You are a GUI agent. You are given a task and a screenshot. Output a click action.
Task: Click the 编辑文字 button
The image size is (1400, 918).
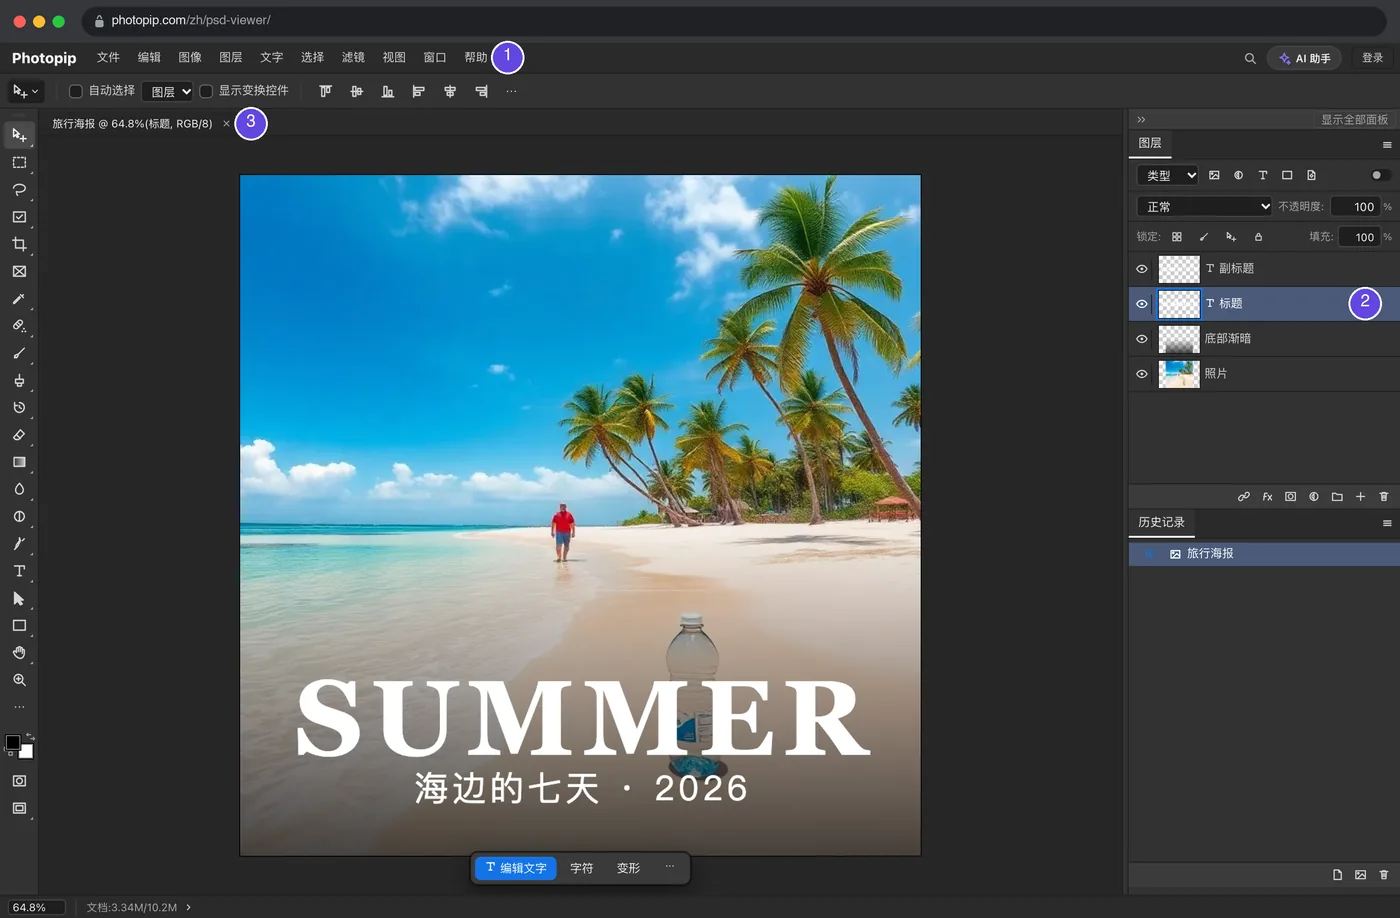point(516,868)
